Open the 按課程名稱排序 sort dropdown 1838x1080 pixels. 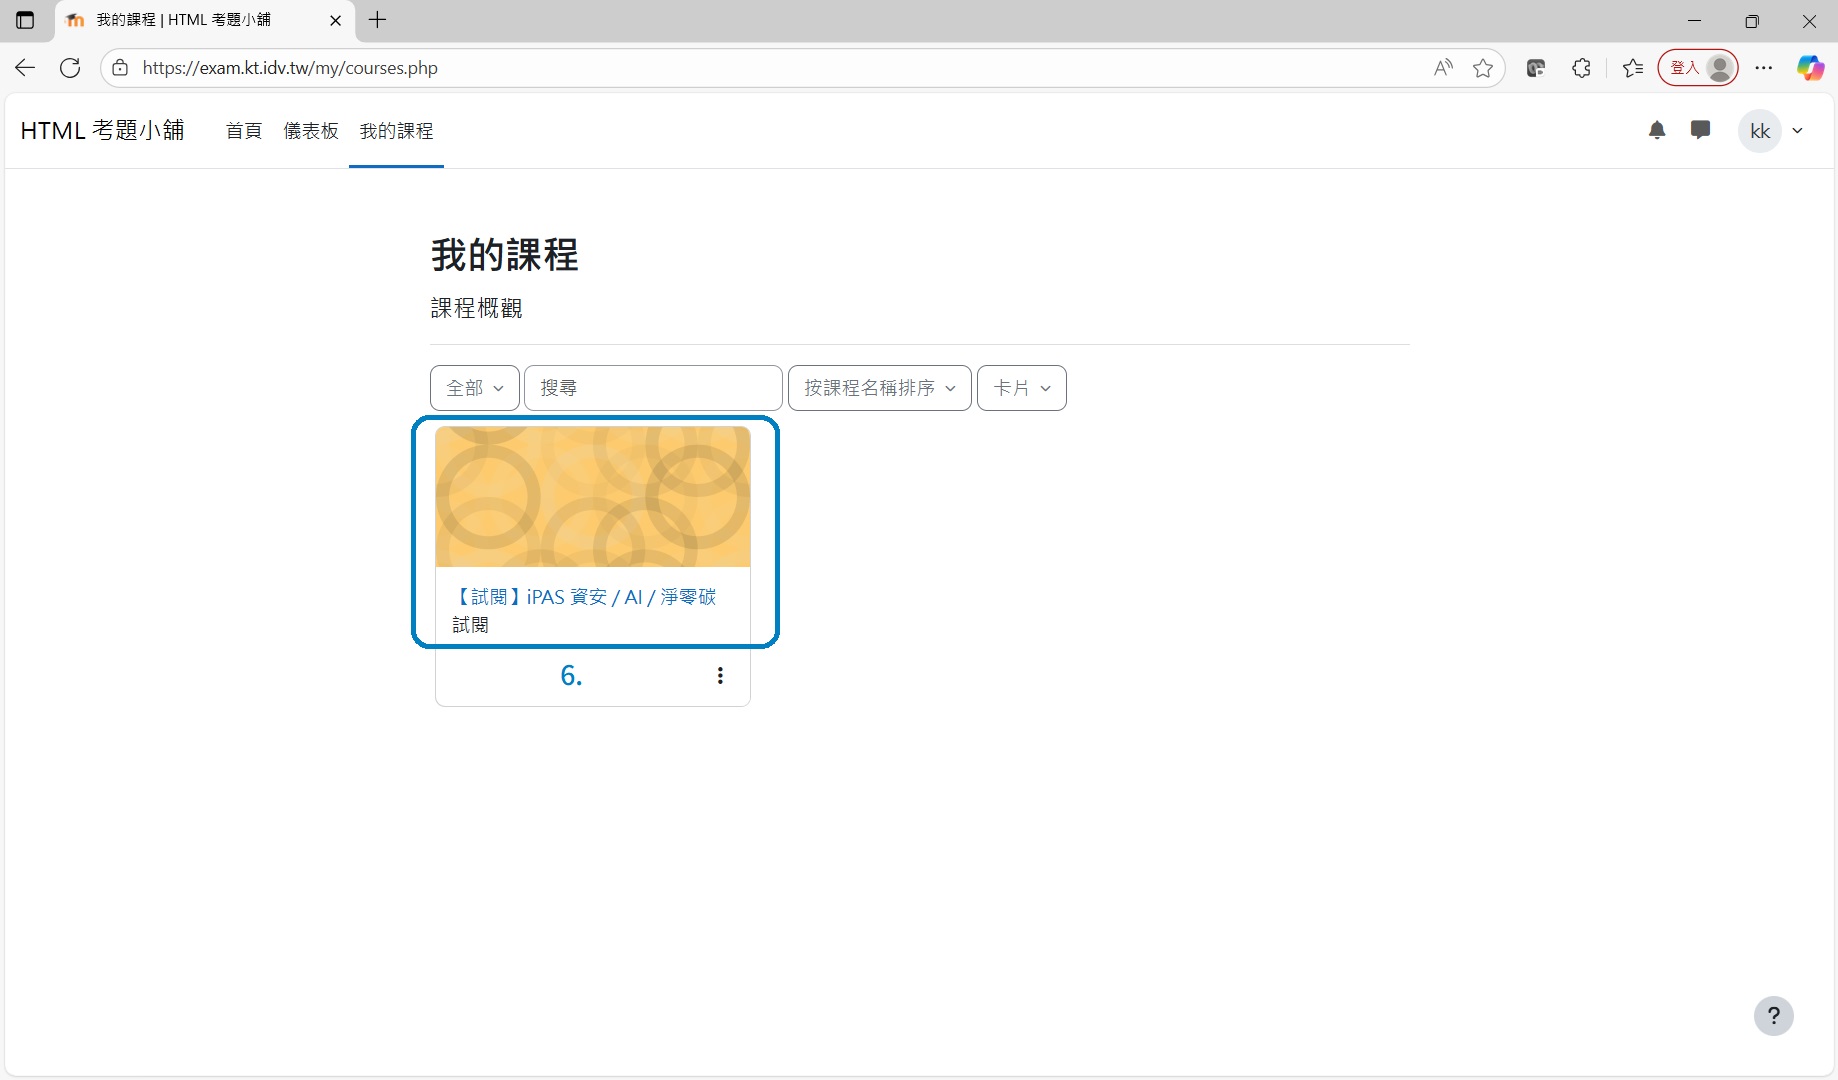pyautogui.click(x=879, y=388)
